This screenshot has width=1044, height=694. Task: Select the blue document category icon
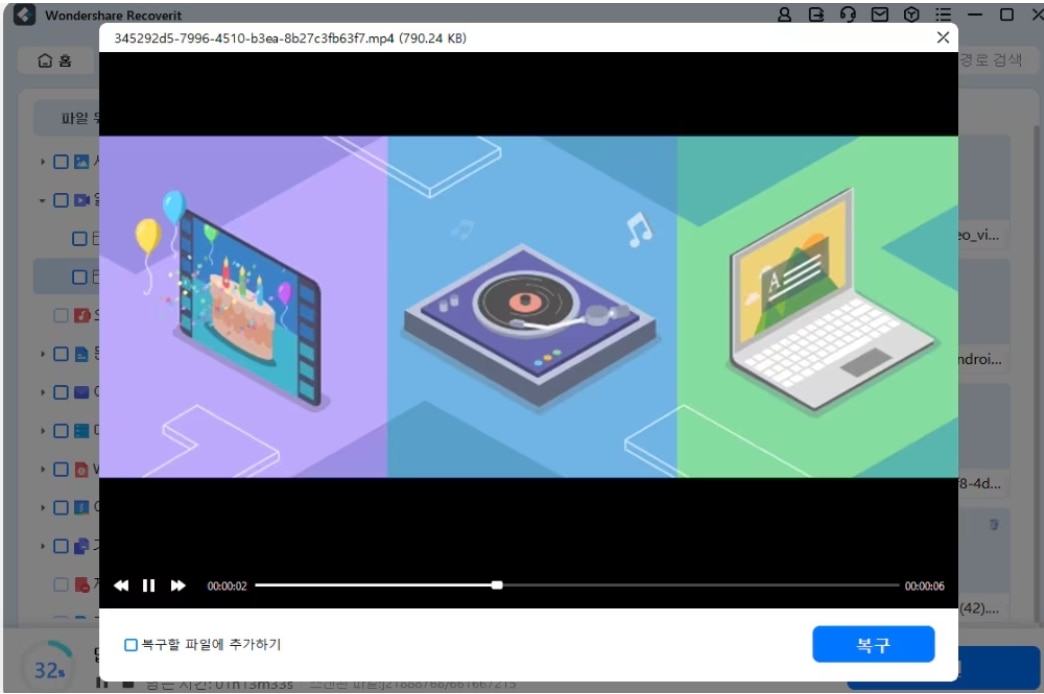coord(81,354)
